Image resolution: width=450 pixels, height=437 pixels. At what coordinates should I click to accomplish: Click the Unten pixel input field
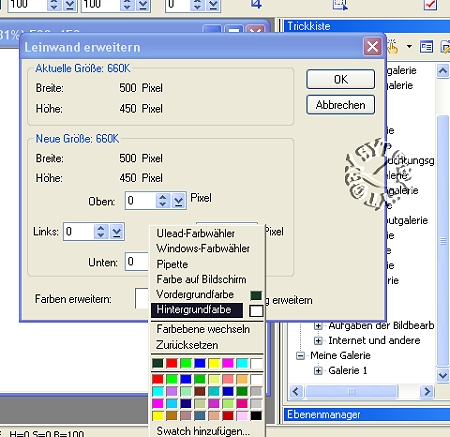point(137,262)
